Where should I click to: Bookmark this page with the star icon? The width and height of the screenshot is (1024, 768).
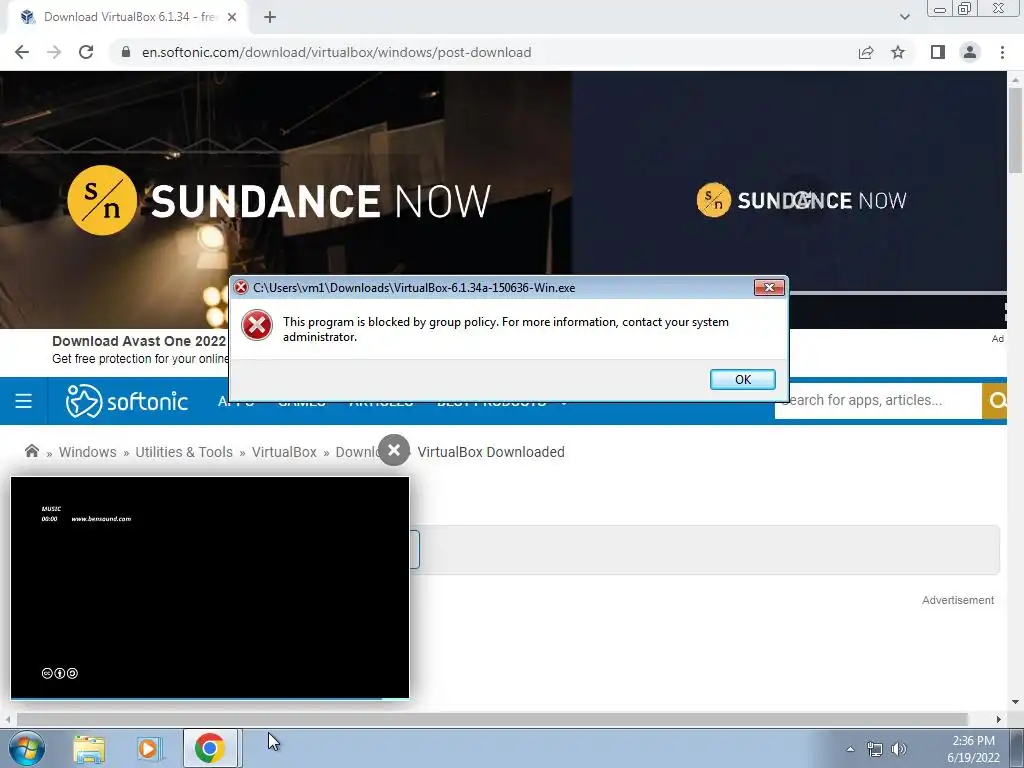pos(898,52)
